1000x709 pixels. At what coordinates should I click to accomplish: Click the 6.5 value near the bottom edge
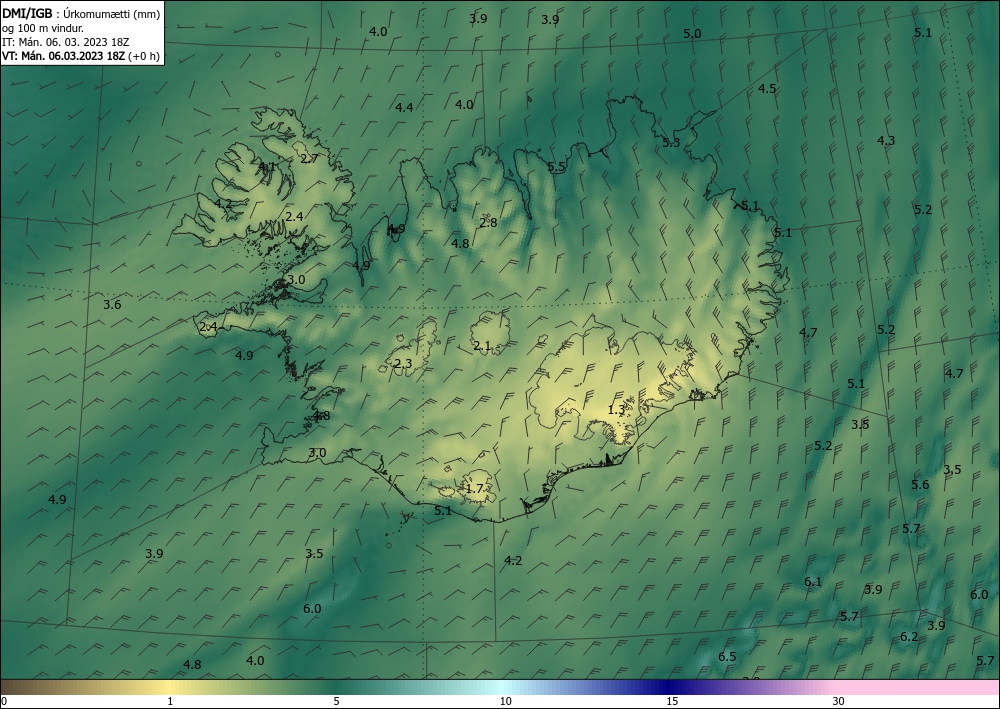tap(727, 657)
